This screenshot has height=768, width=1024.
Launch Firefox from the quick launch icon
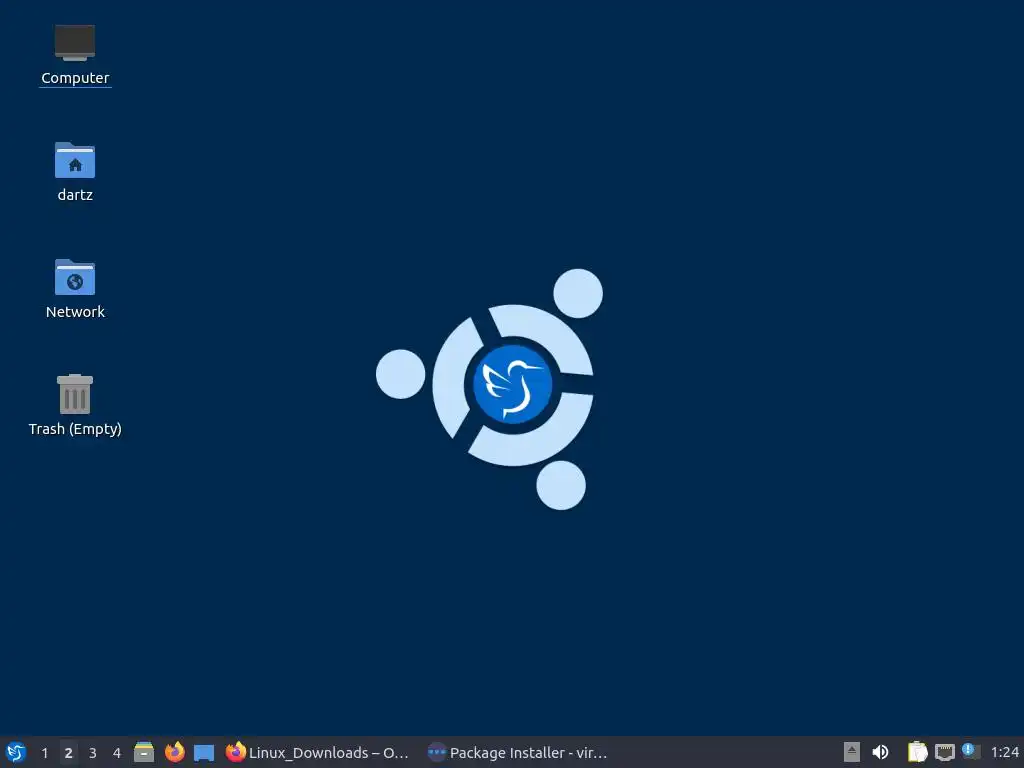(x=174, y=752)
